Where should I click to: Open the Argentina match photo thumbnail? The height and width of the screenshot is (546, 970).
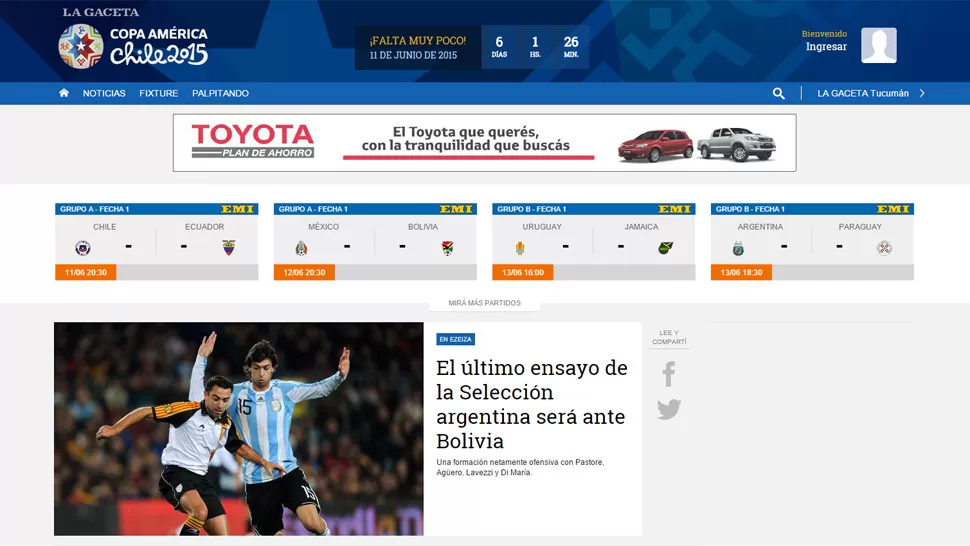tap(238, 428)
